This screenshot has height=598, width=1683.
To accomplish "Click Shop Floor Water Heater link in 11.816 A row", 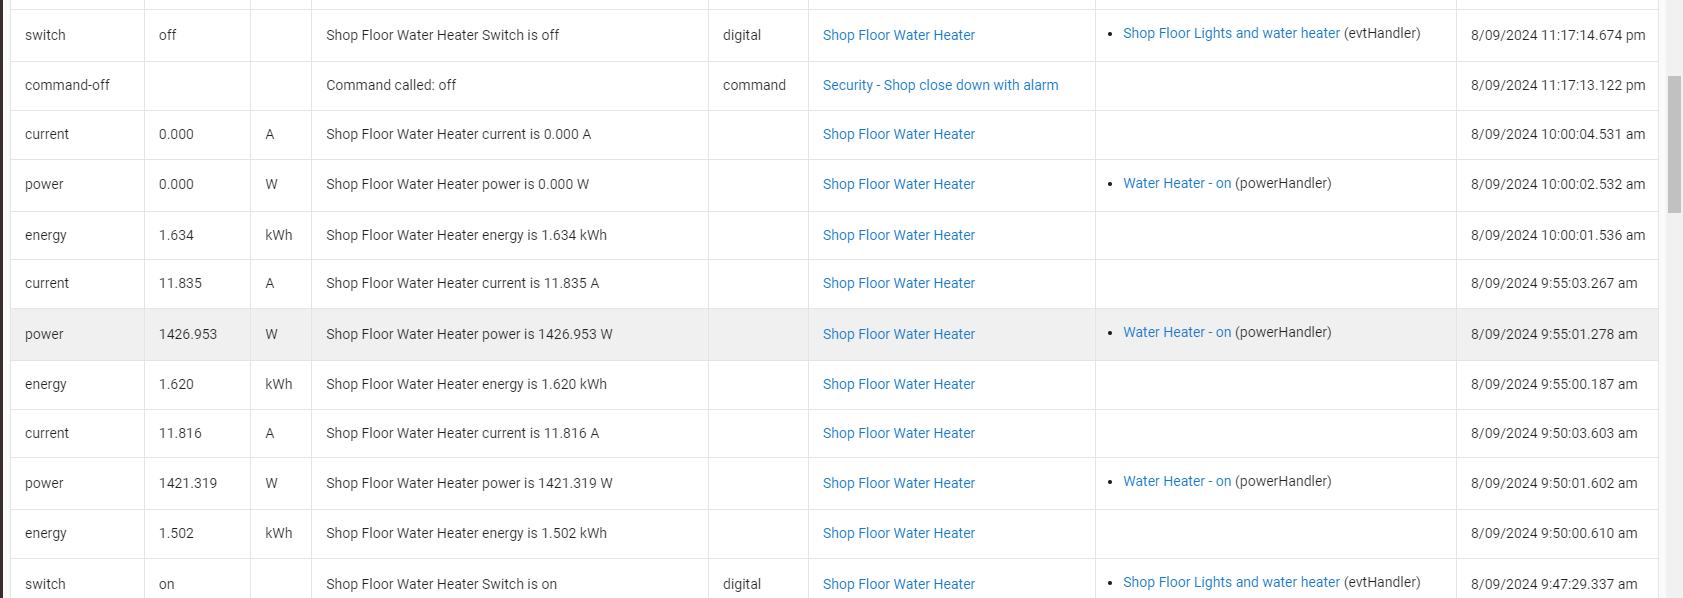I will pos(898,433).
